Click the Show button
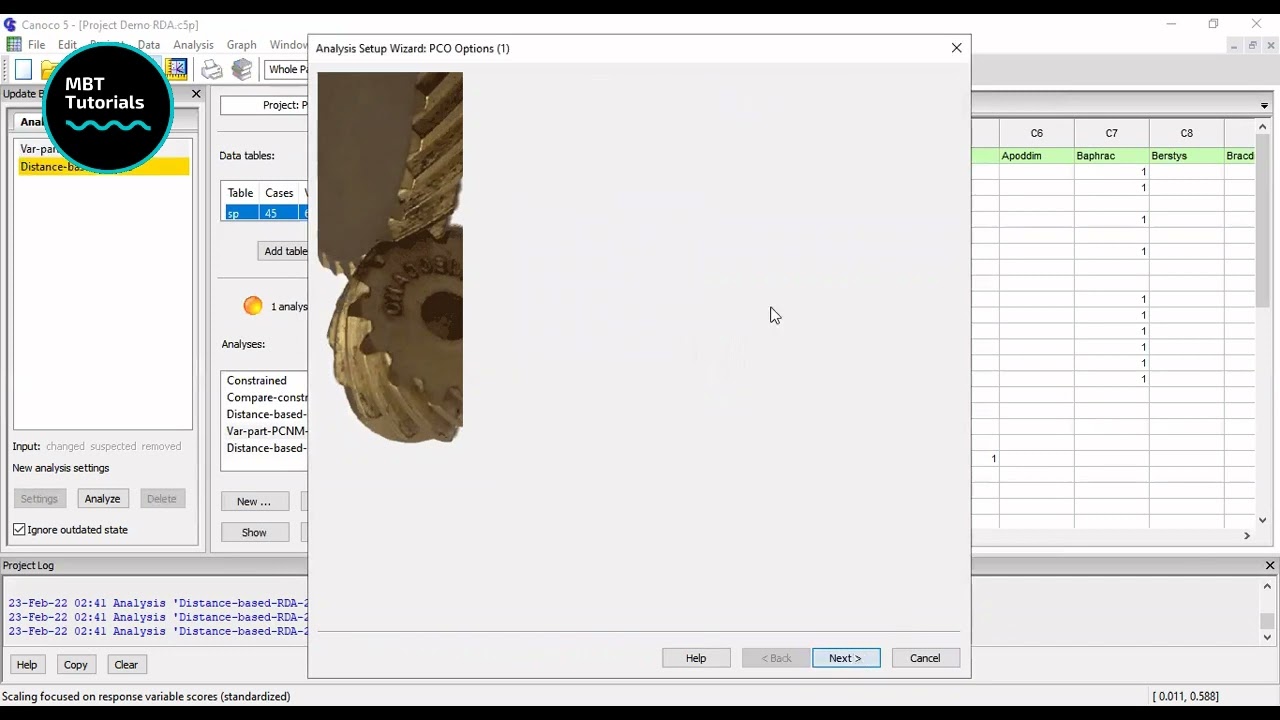Viewport: 1280px width, 720px height. coord(254,533)
